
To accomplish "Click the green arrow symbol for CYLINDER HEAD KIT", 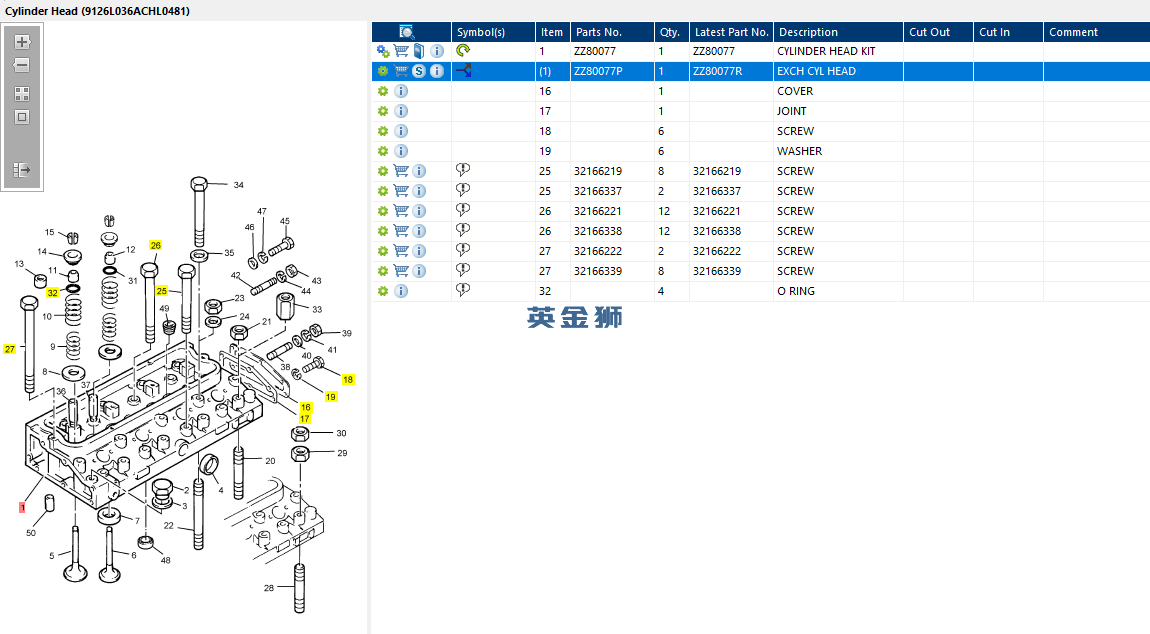I will (463, 51).
